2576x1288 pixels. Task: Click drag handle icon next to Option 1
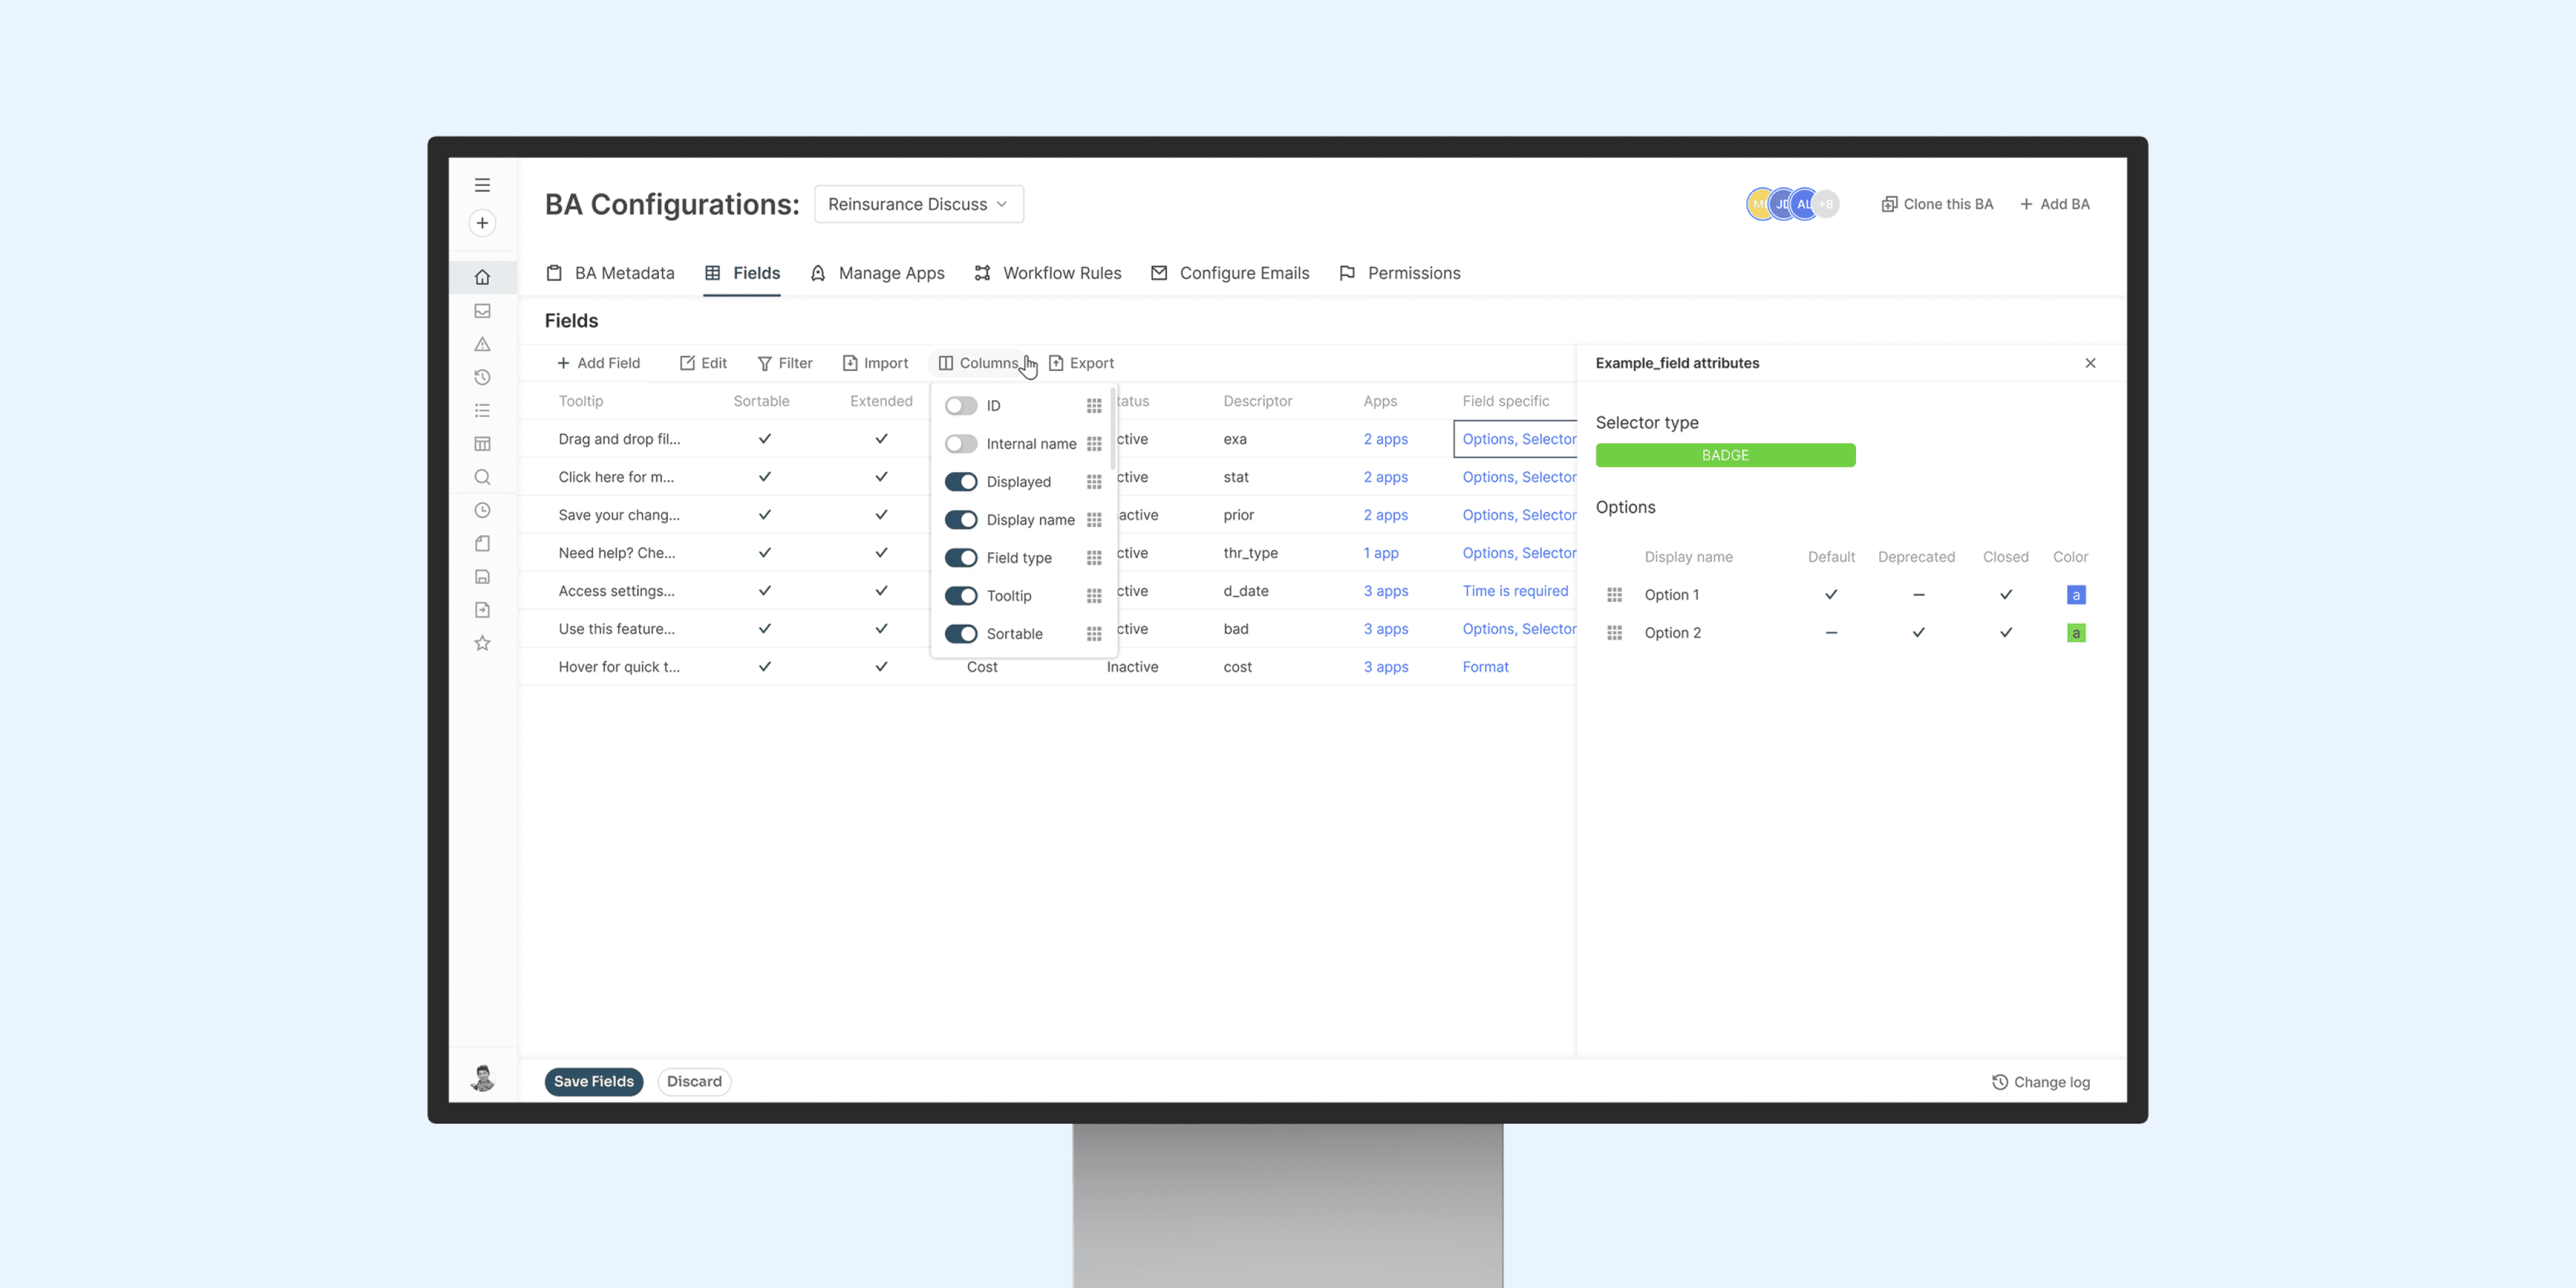[1614, 595]
